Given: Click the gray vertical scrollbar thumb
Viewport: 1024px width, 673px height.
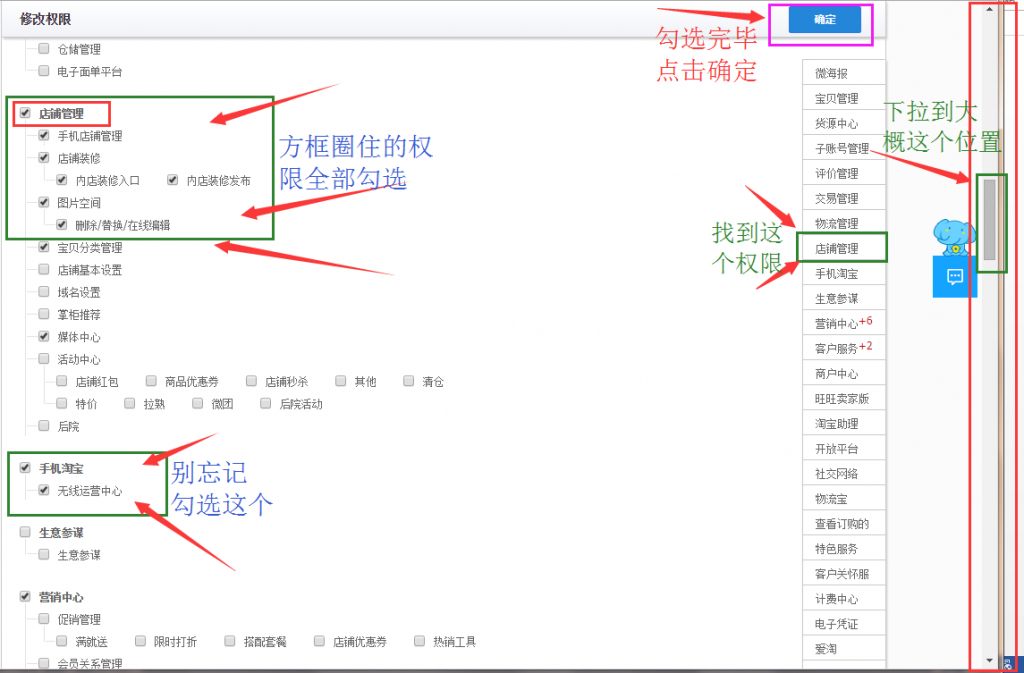Looking at the screenshot, I should click(x=989, y=219).
